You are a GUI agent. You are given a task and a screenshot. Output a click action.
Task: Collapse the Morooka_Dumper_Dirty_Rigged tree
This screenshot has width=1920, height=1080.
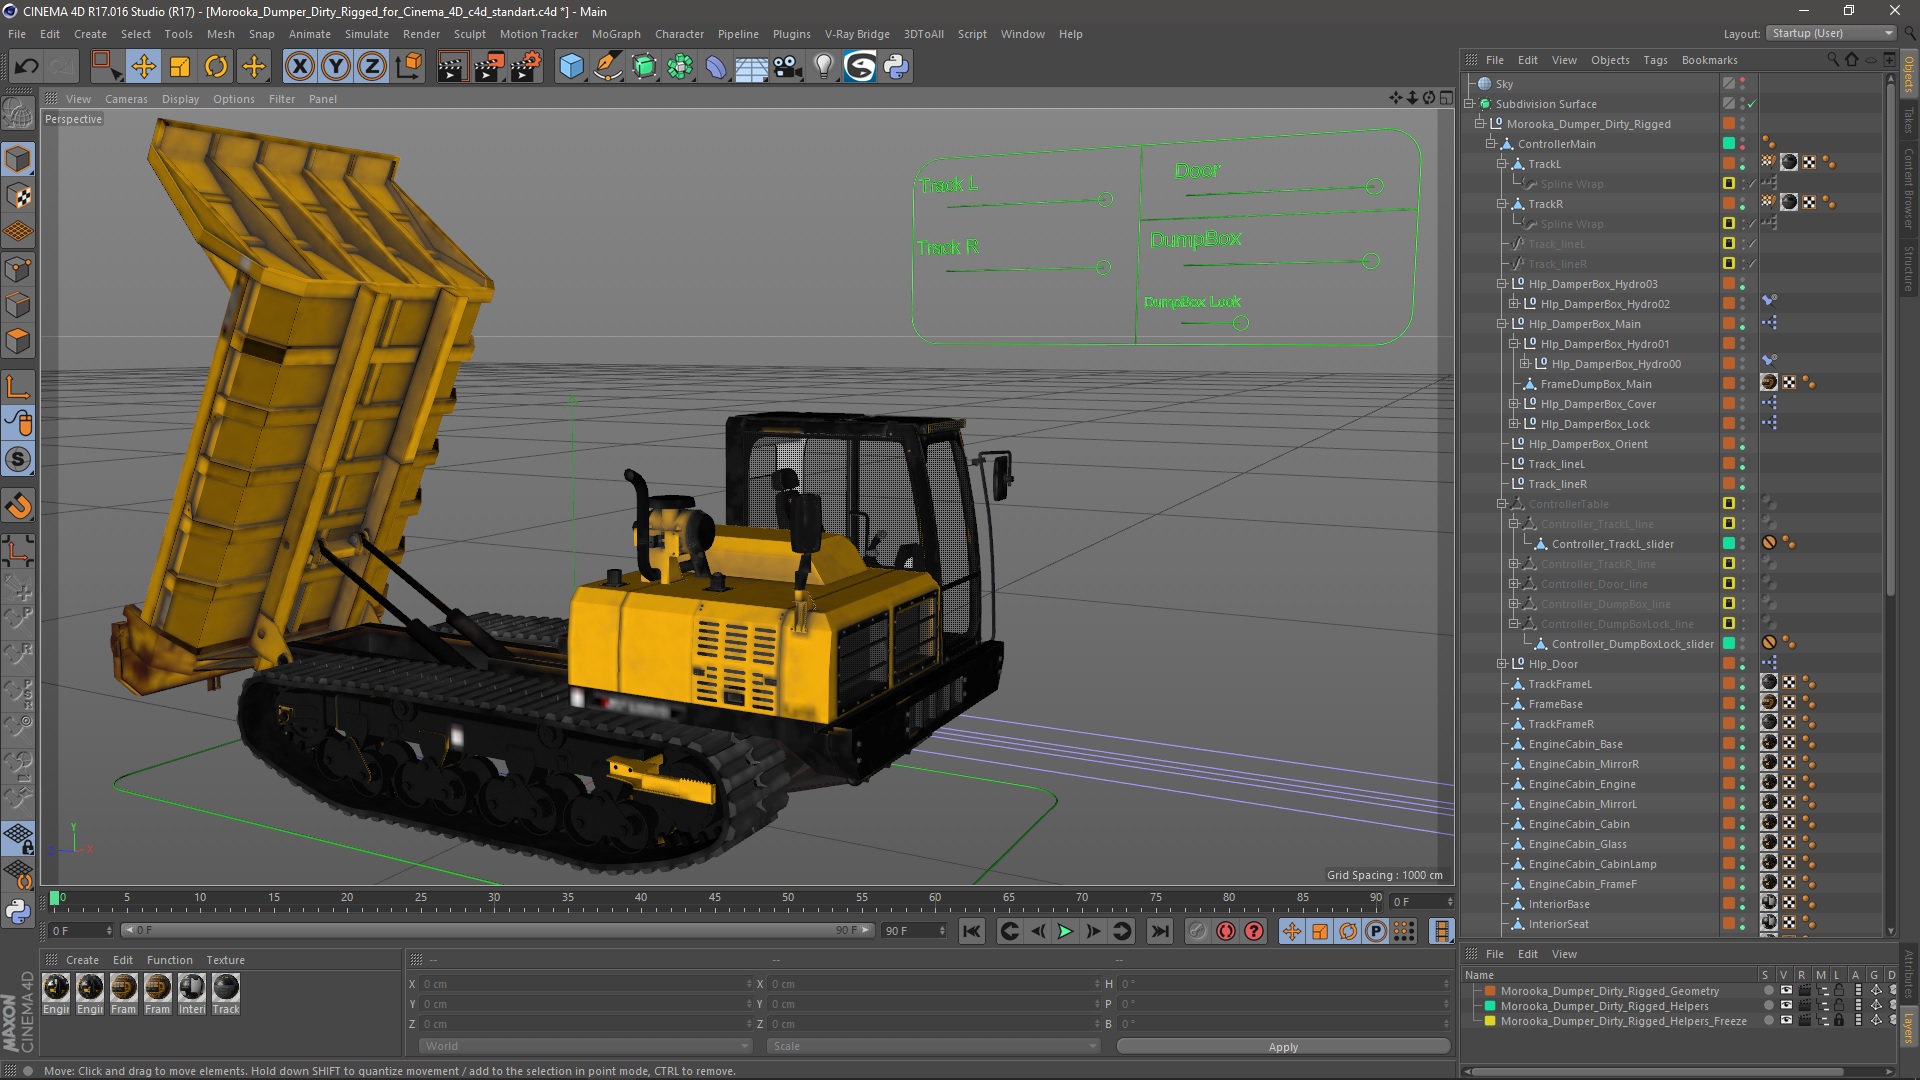[x=1480, y=123]
